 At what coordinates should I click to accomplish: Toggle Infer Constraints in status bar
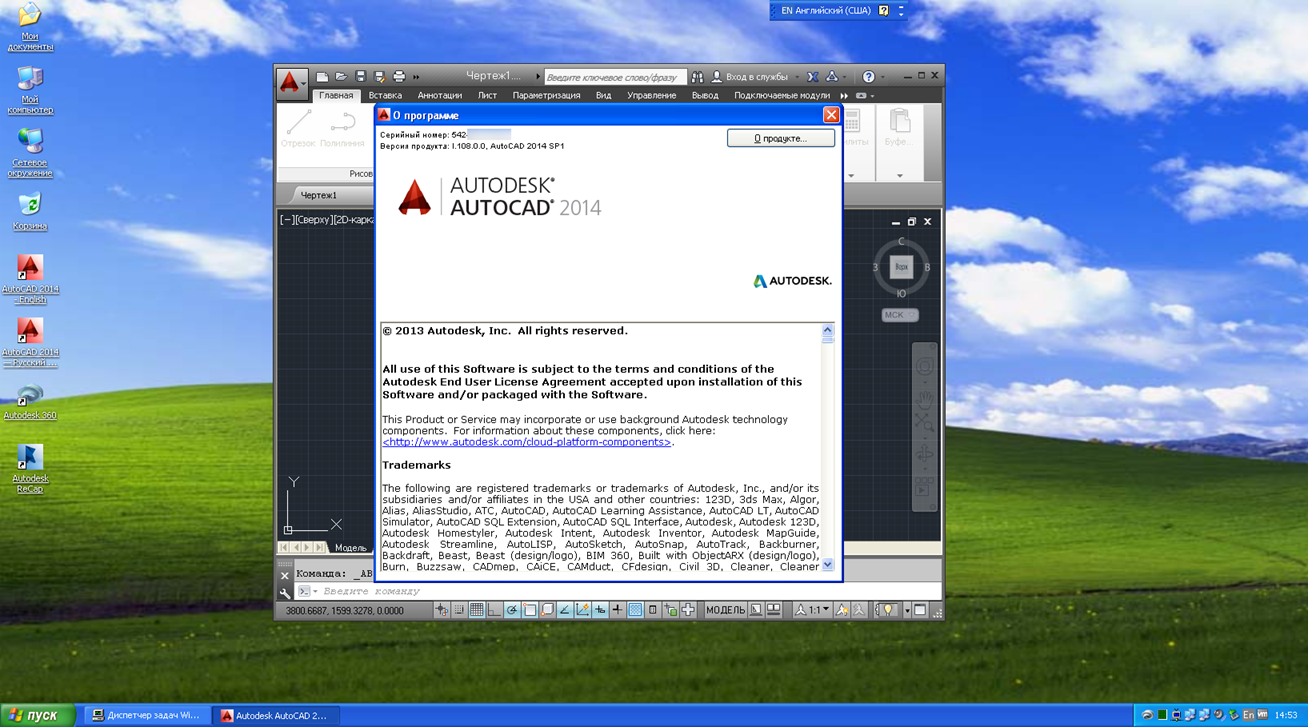tap(441, 610)
